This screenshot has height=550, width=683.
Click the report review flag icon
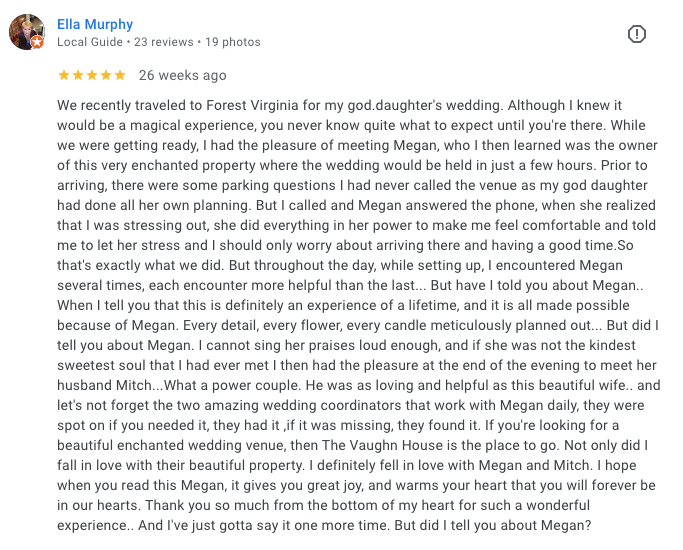pos(636,34)
